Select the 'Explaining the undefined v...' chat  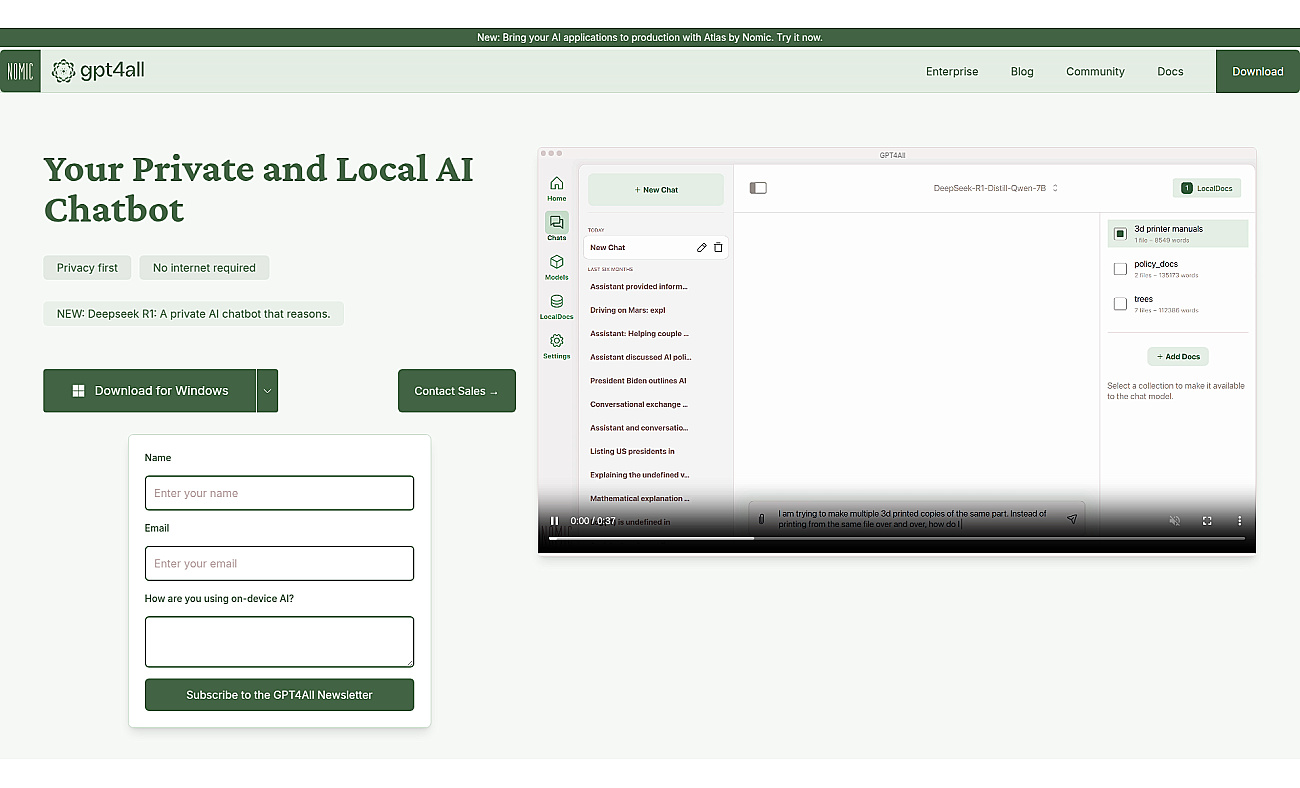[x=640, y=475]
